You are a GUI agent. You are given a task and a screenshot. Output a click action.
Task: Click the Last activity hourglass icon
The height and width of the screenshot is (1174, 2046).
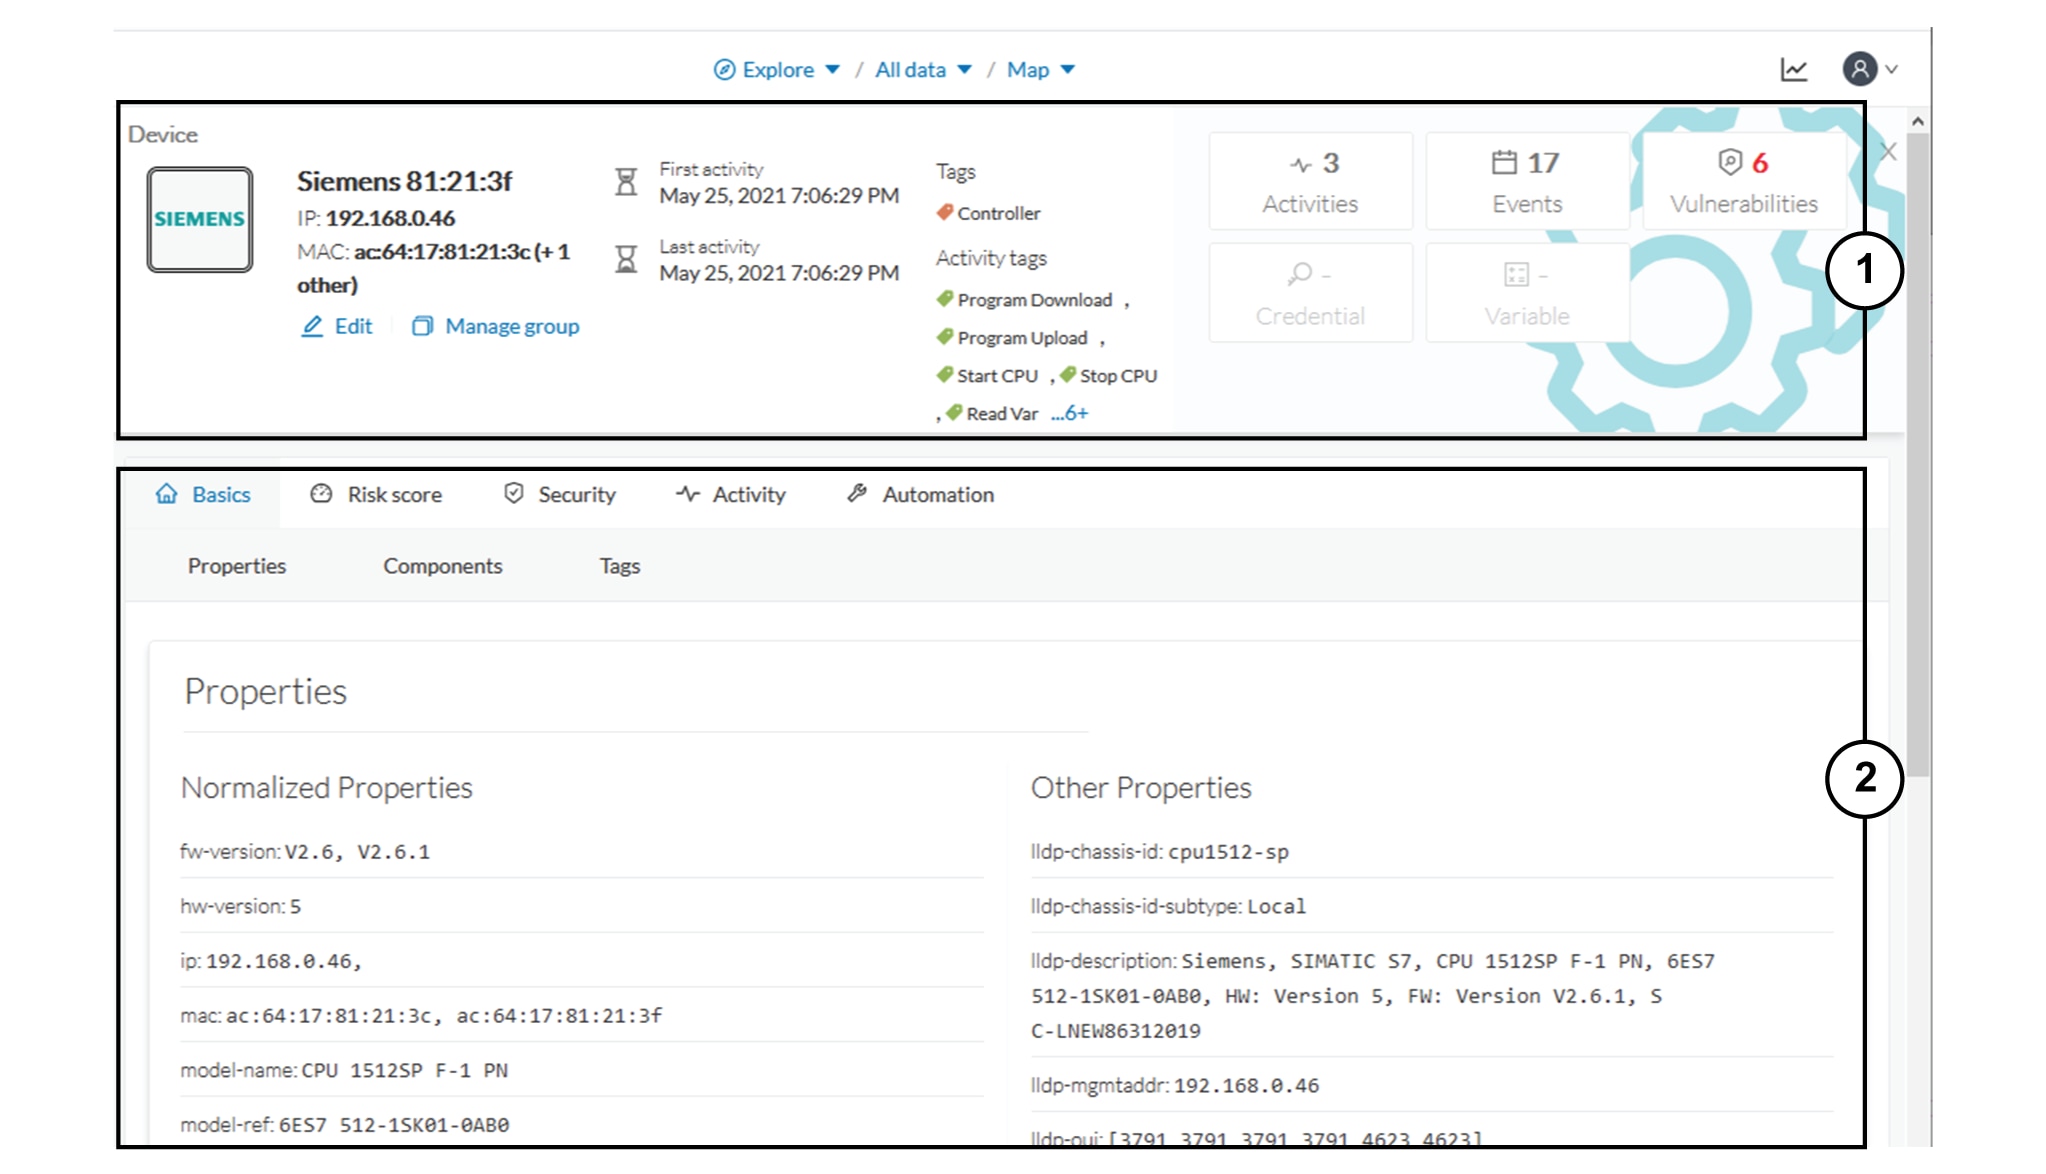click(x=626, y=259)
